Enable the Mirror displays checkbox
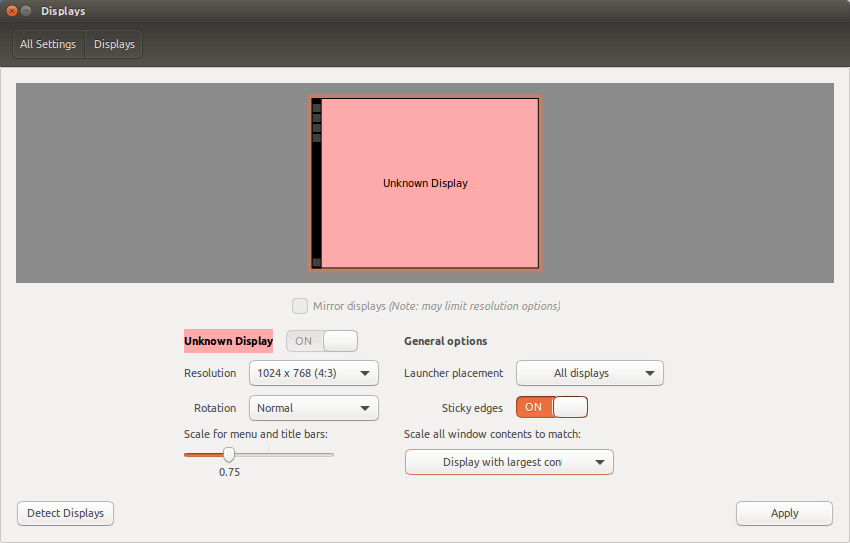The height and width of the screenshot is (543, 850). click(x=300, y=306)
